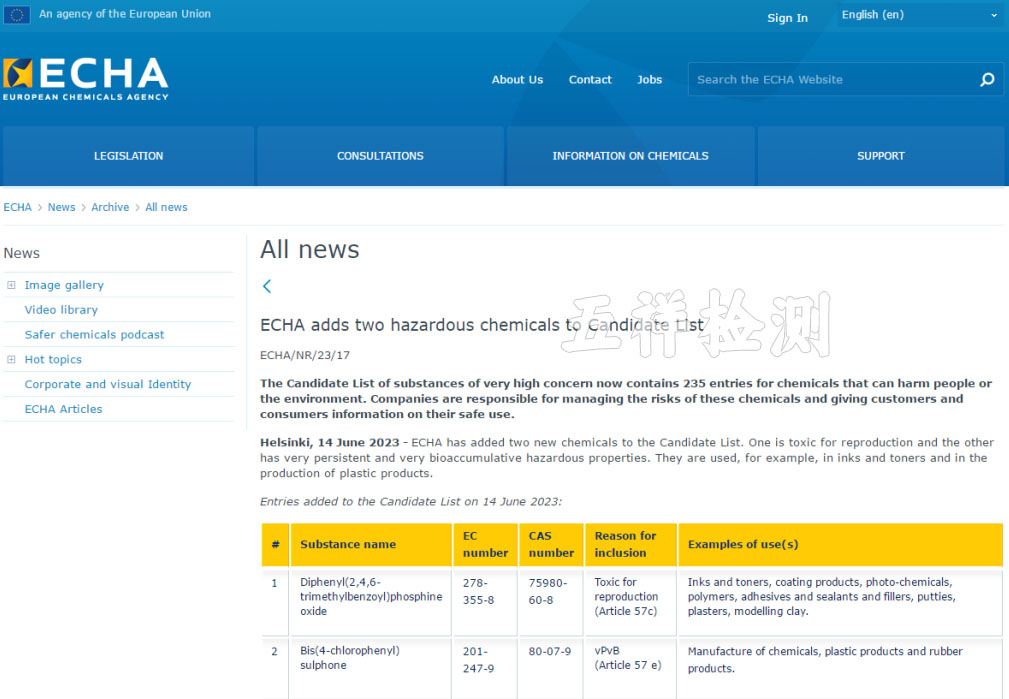
Task: Open the Video library sidebar link
Action: [x=61, y=310]
